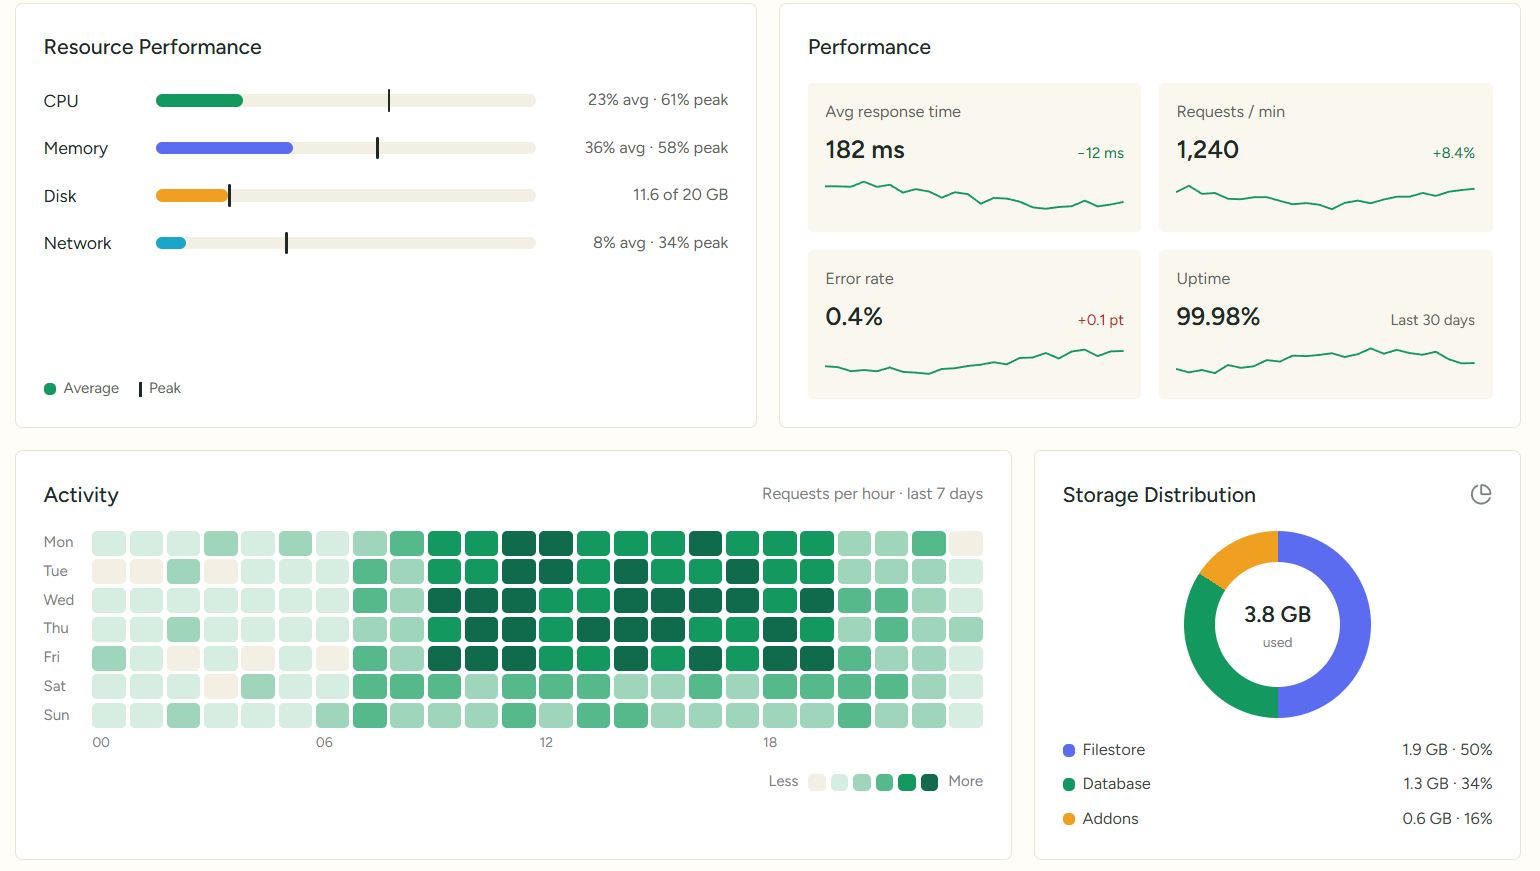The width and height of the screenshot is (1540, 871).
Task: Click the '99.98%' uptime value
Action: tap(1218, 317)
